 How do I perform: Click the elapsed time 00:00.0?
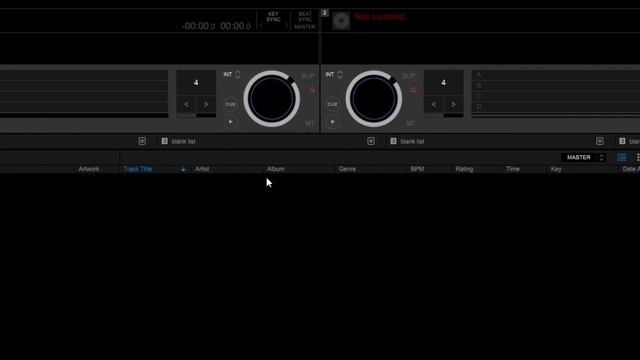tap(236, 26)
